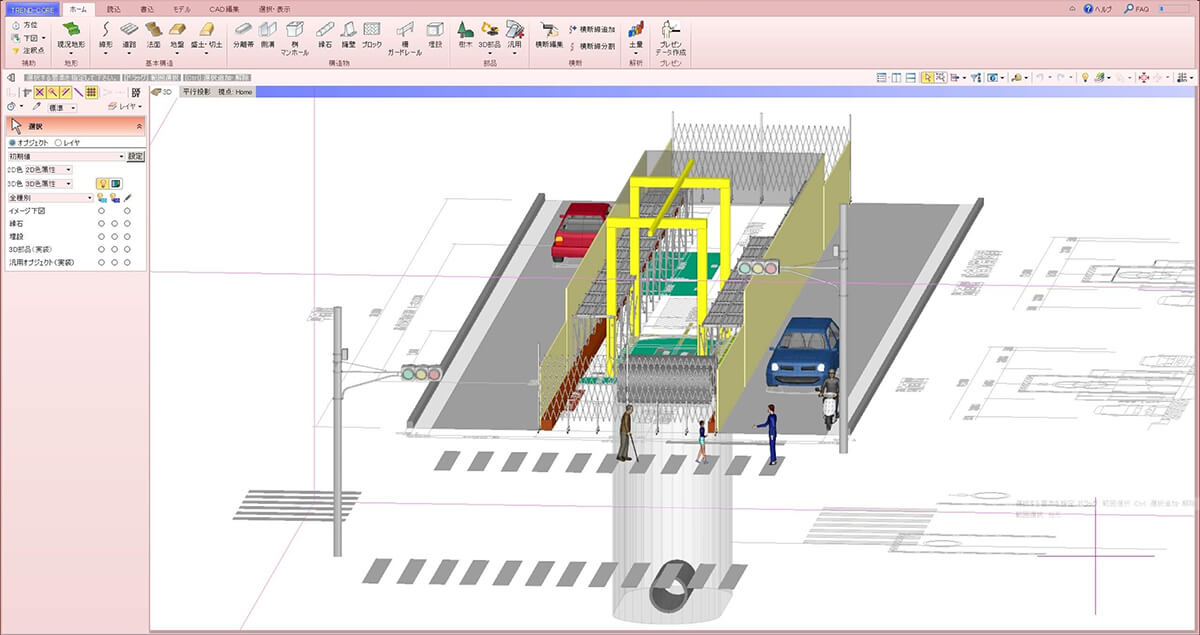Open the 横断編集 cross-section edit tool

click(x=548, y=35)
